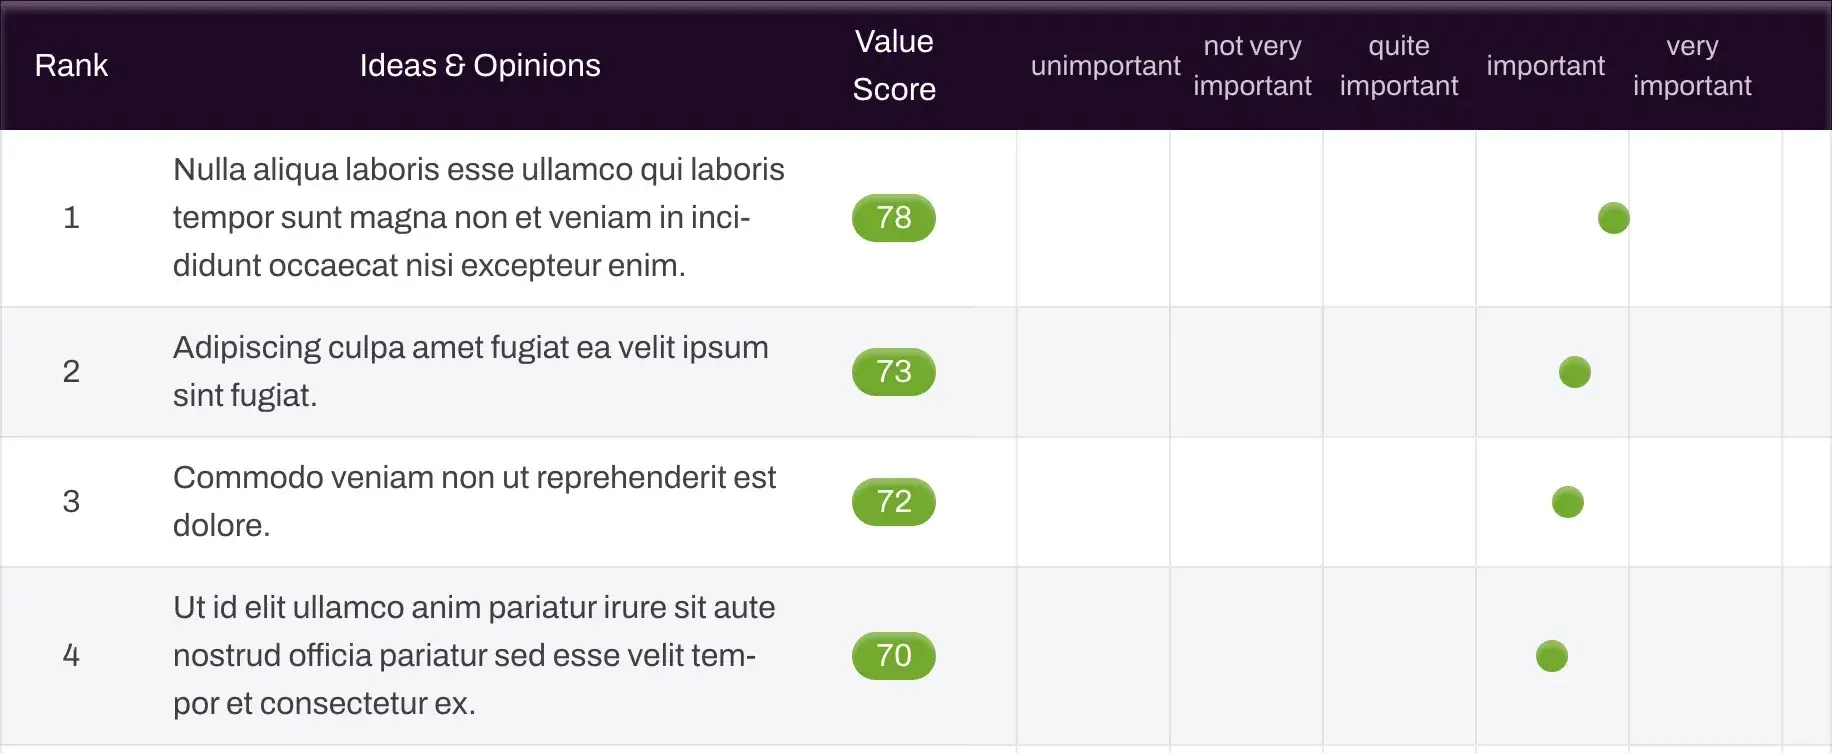
Task: Select the 72 value score badge
Action: [894, 502]
